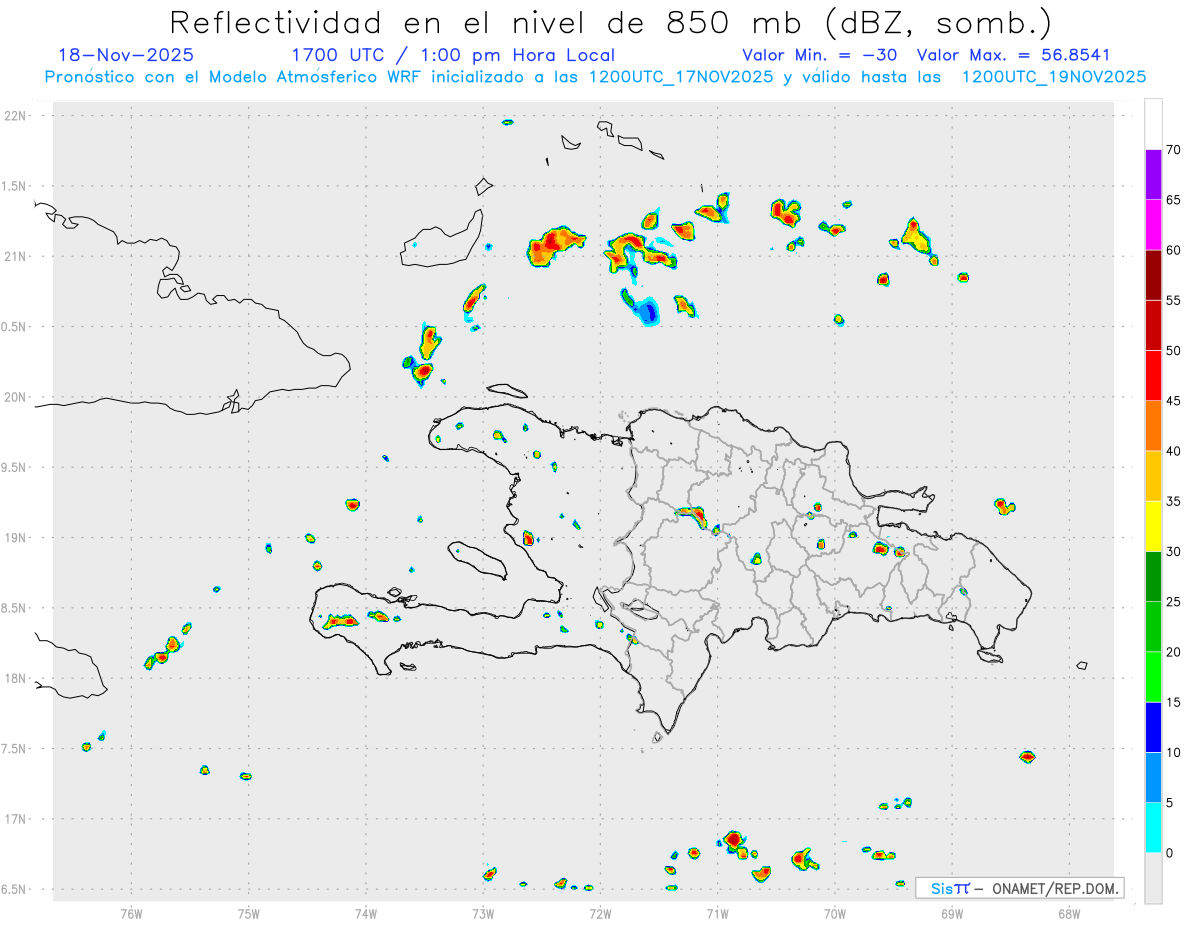Screen dimensions: 1200x927
Task: Click the cyan 0–5 dBZ swatch
Action: [1153, 828]
